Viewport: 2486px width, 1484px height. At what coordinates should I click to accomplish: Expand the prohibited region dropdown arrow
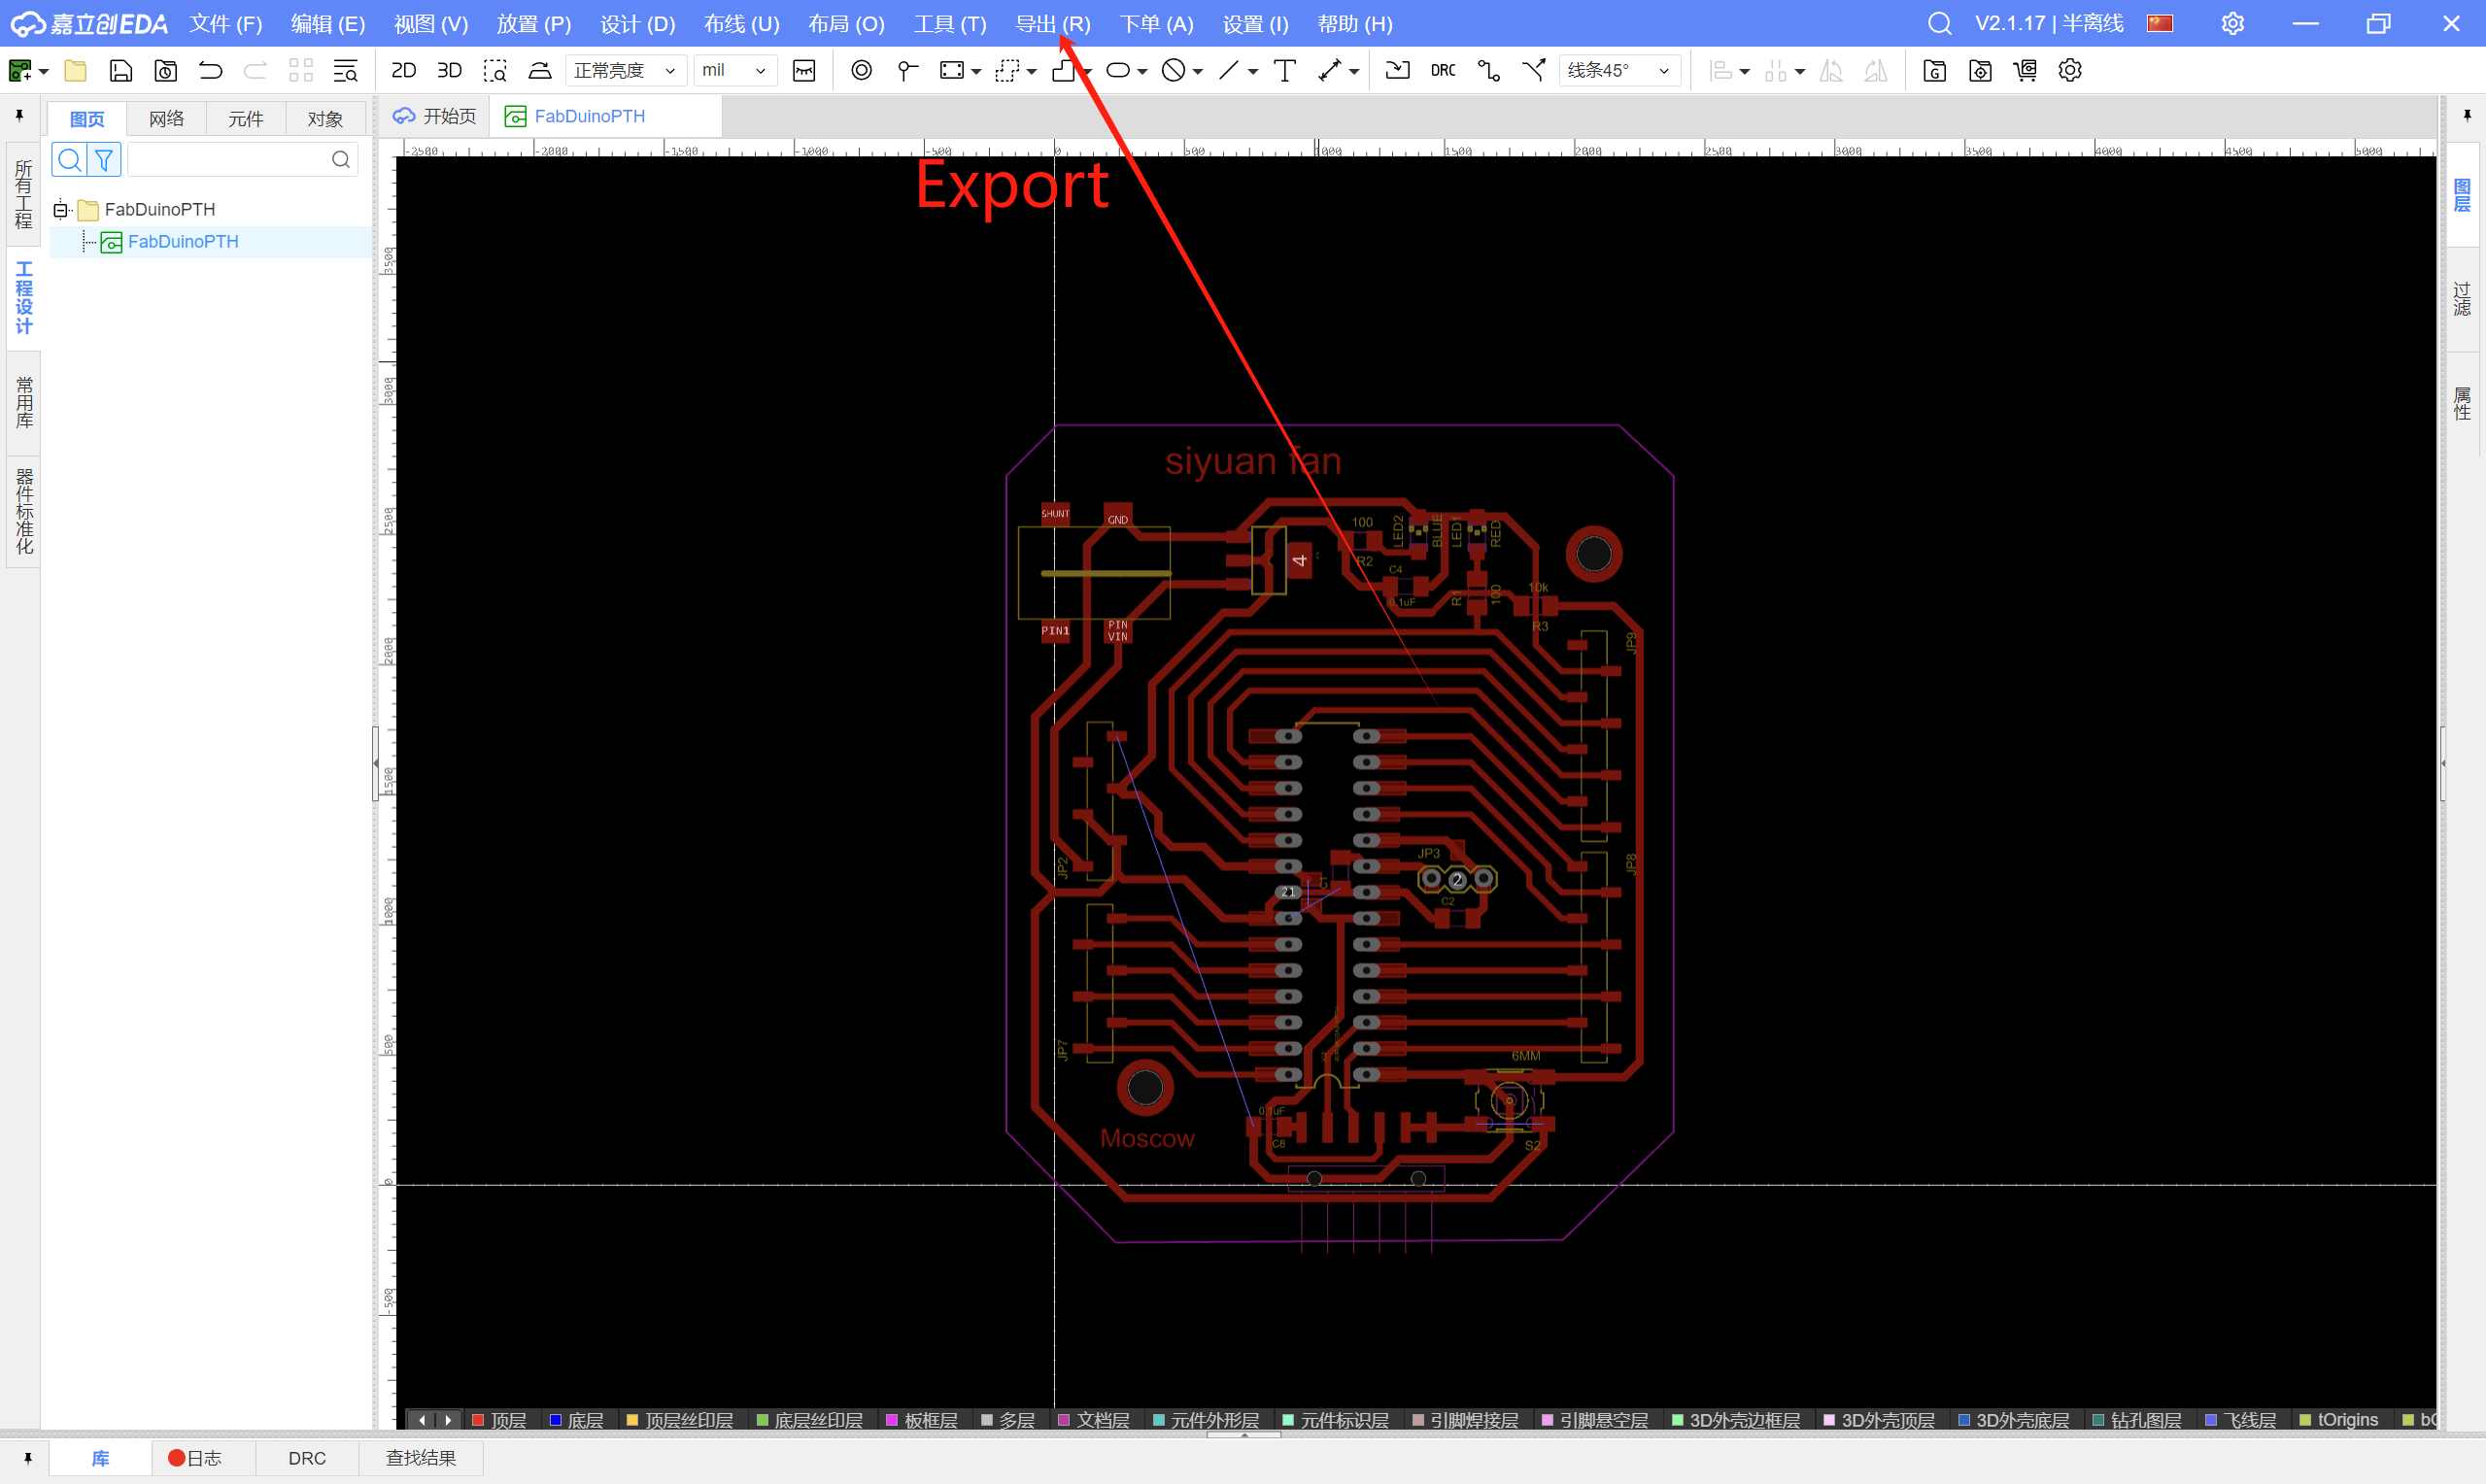click(x=1197, y=72)
